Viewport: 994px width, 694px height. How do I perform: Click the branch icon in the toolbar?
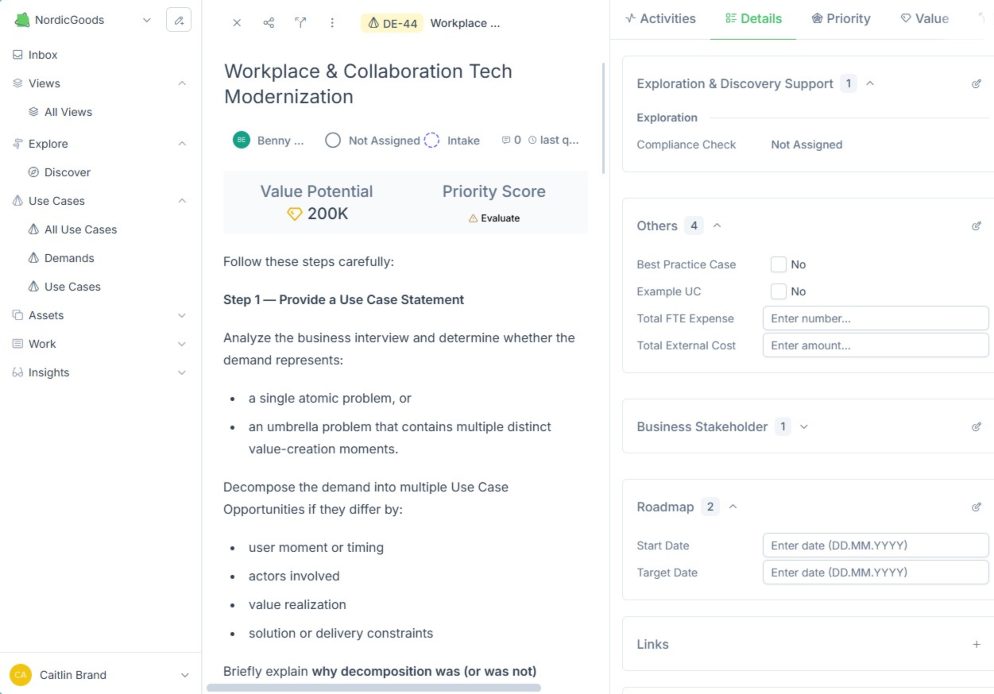pyautogui.click(x=300, y=23)
